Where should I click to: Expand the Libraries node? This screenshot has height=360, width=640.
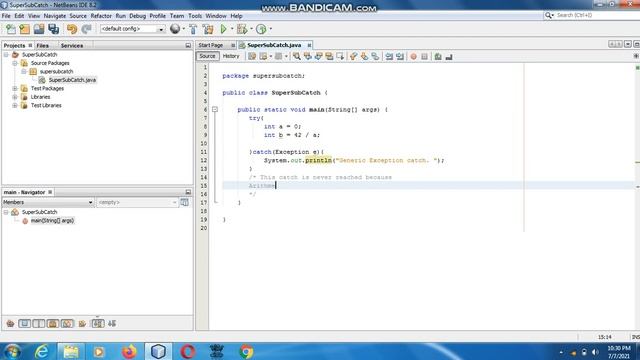[x=15, y=97]
